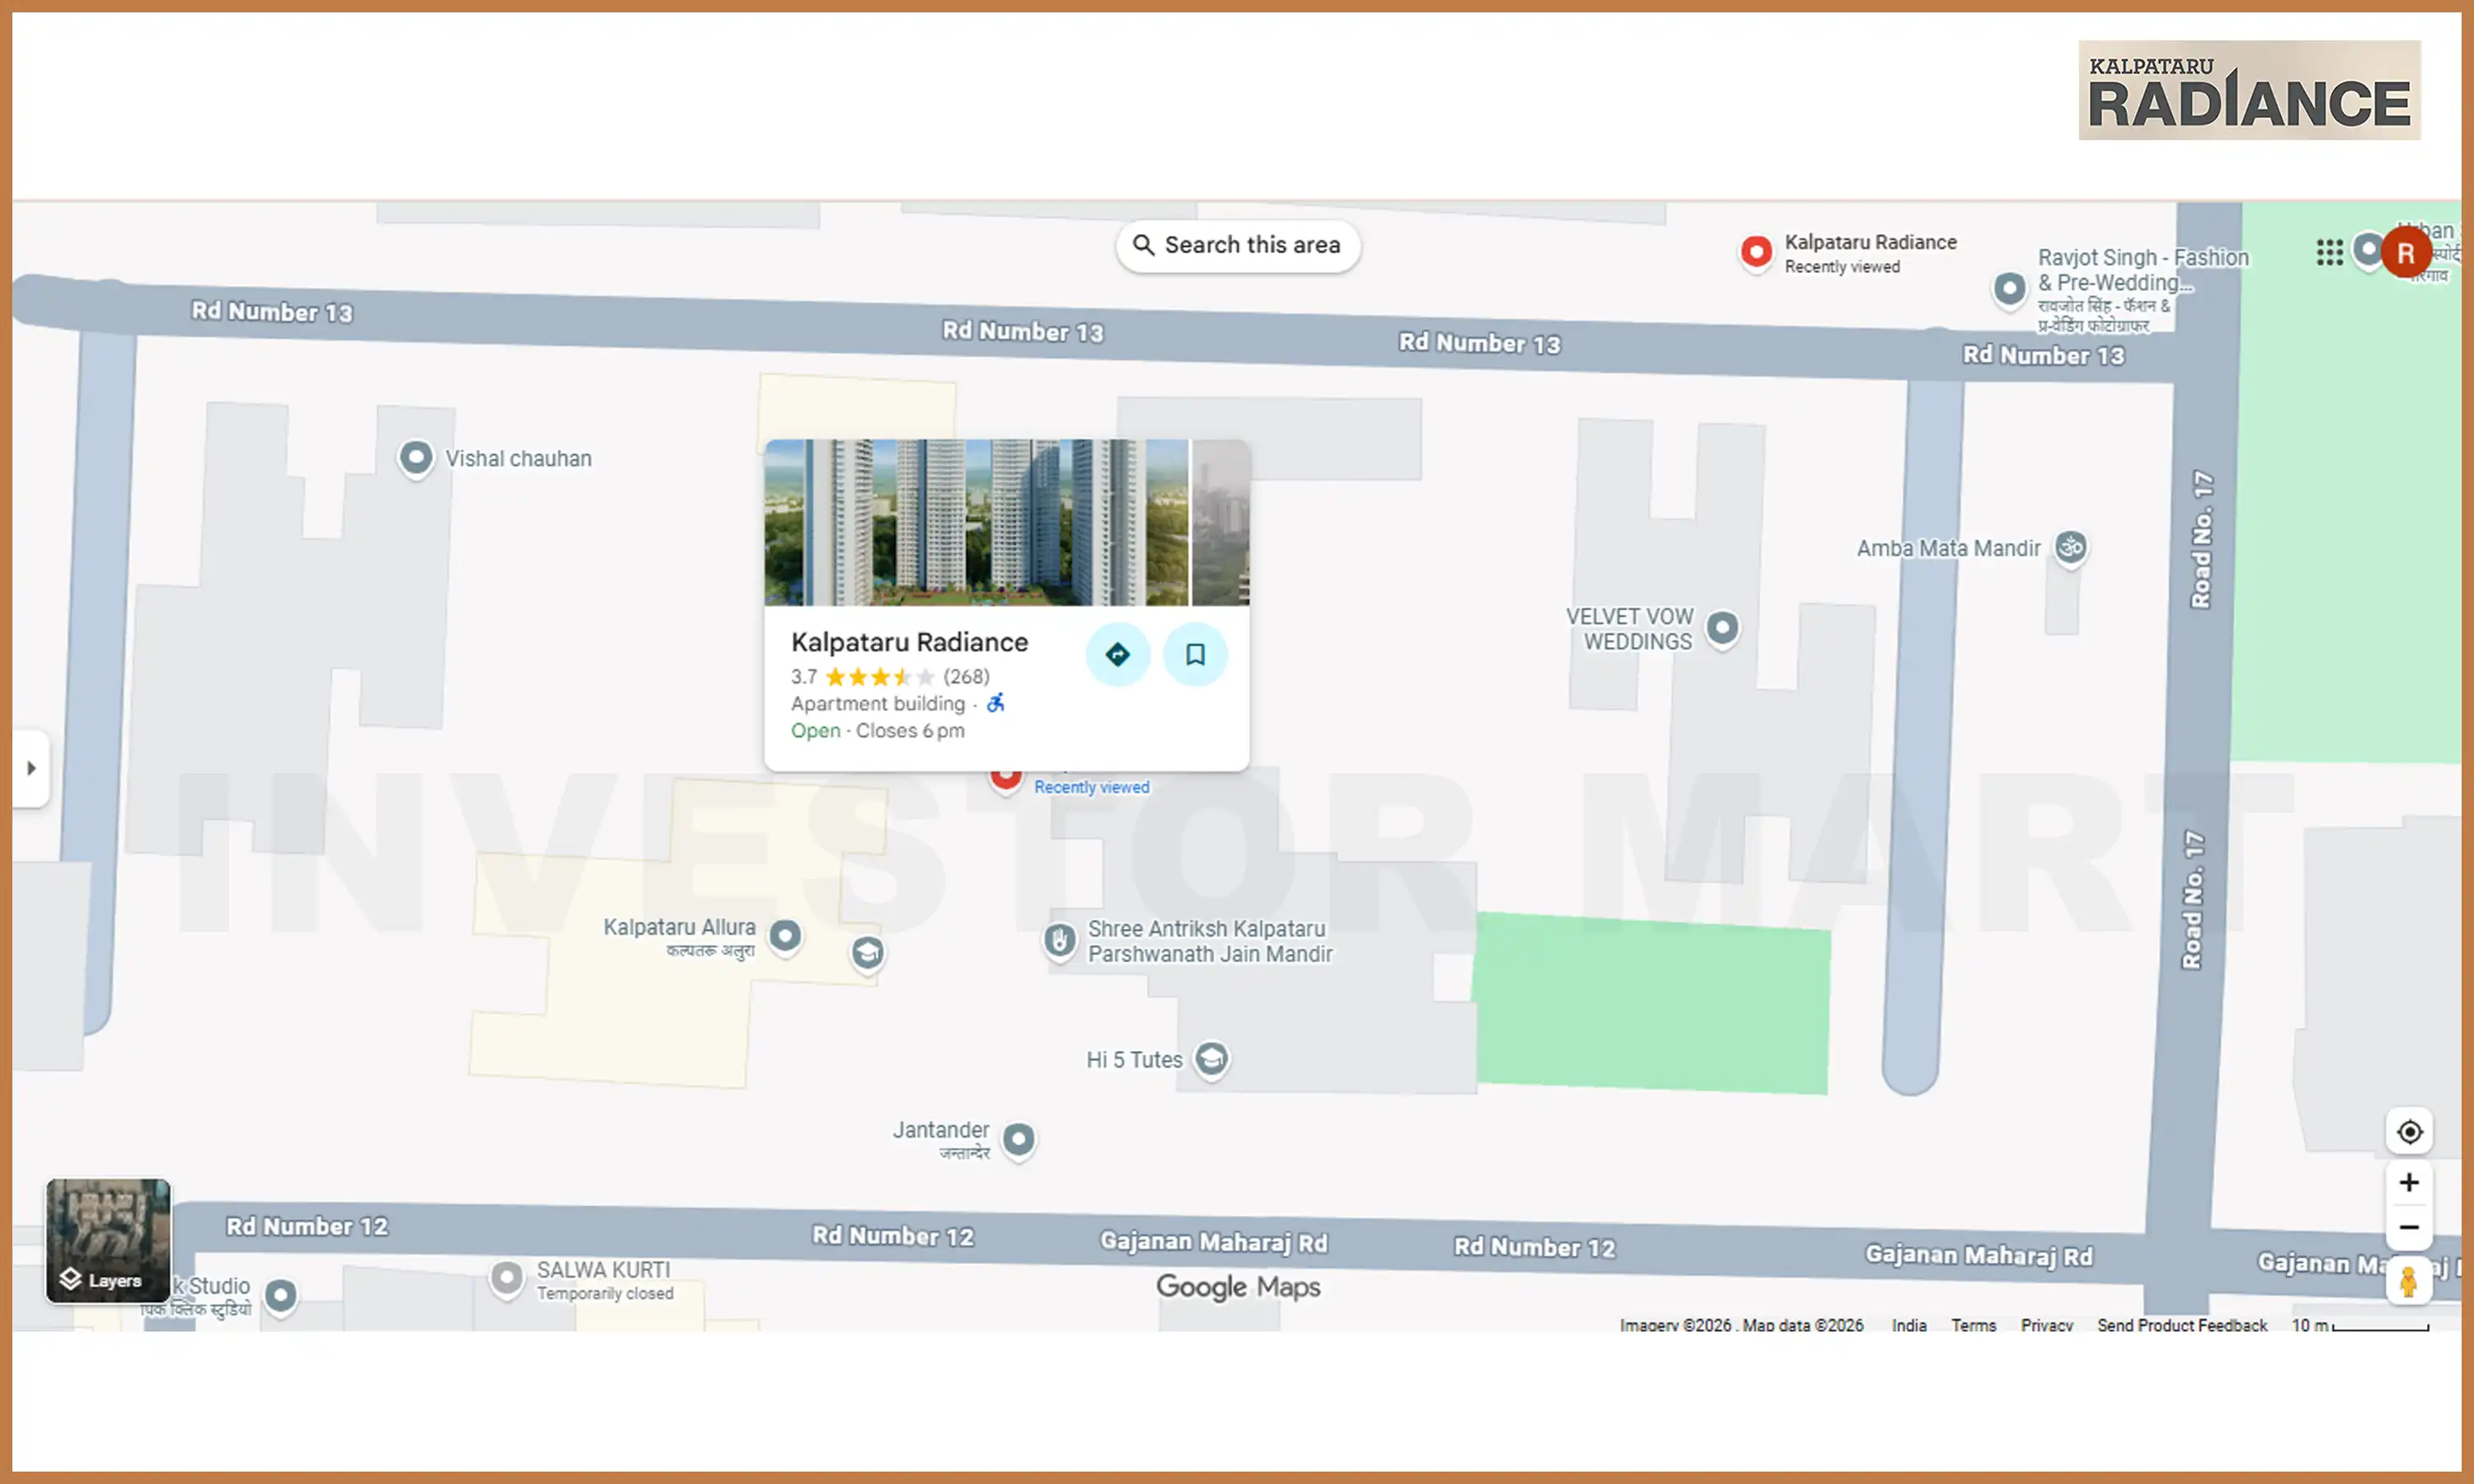Click the Search this area button
The width and height of the screenshot is (2474, 1484).
click(x=1237, y=245)
